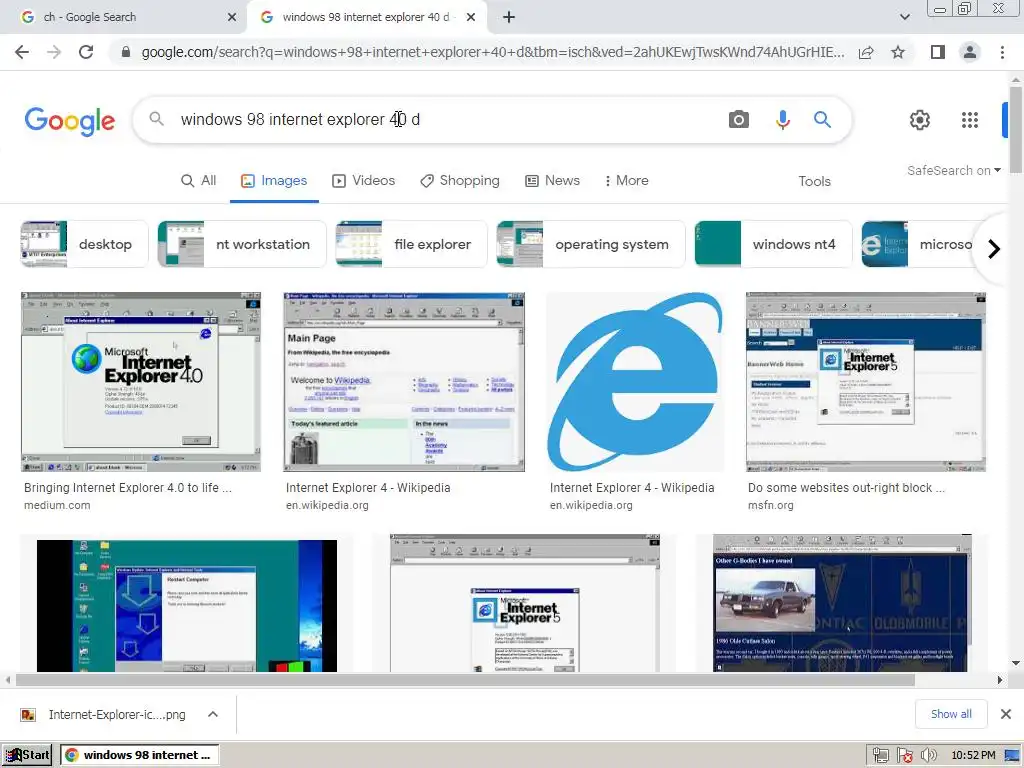Image resolution: width=1024 pixels, height=768 pixels.
Task: Filter images by 'desktop' chip
Action: click(x=84, y=244)
